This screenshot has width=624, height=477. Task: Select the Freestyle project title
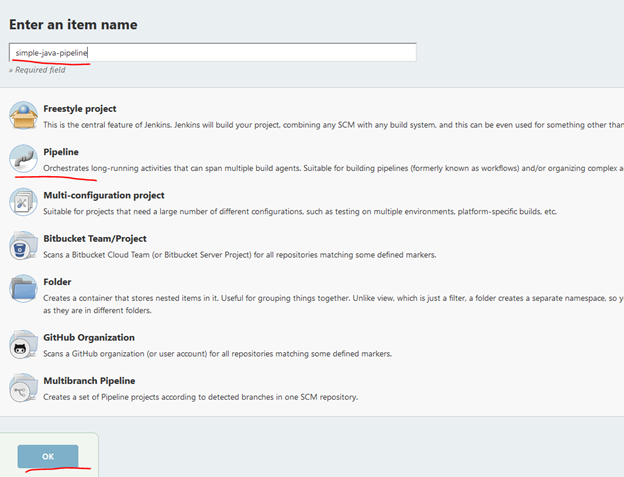80,108
